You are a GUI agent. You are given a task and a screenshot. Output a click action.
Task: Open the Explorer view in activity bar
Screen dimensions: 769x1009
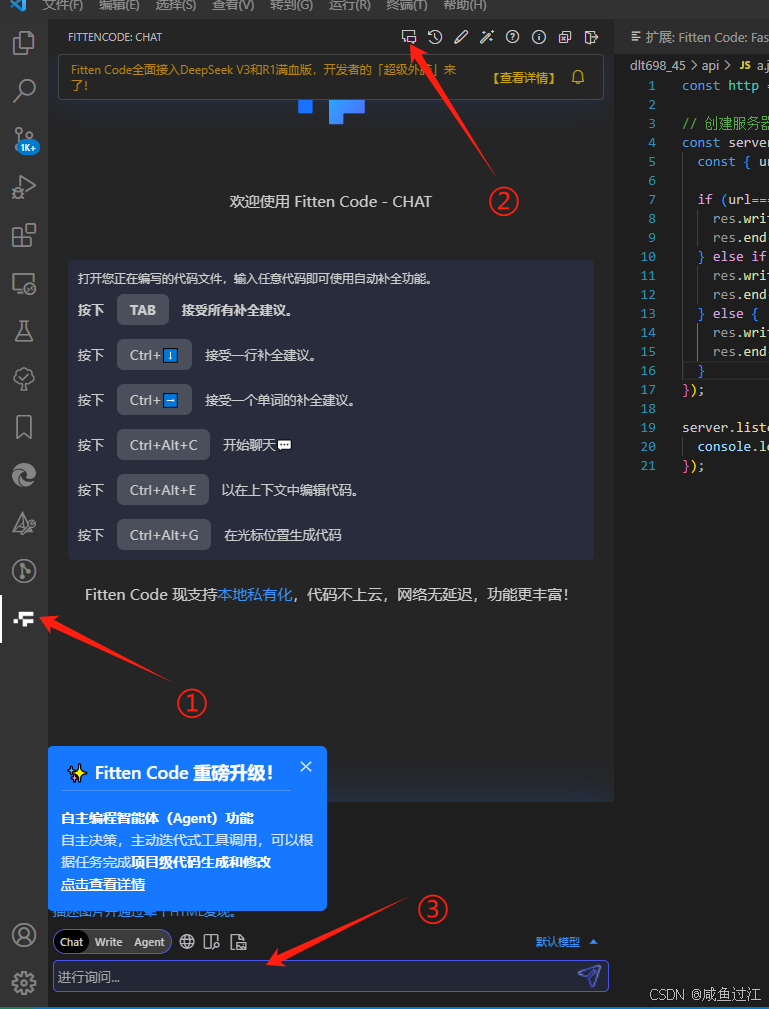click(24, 43)
